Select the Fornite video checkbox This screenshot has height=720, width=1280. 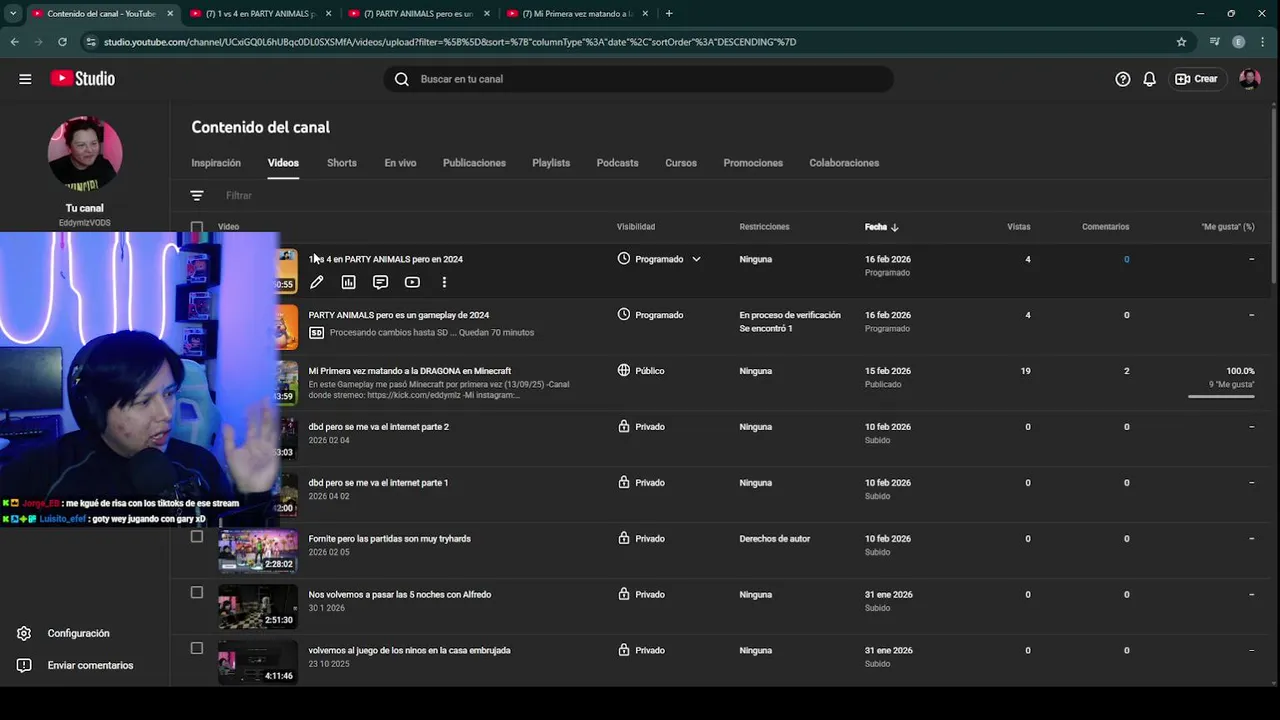pos(197,537)
